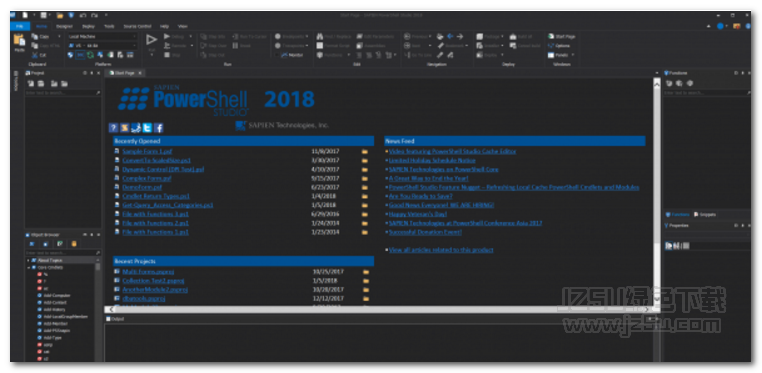Screen dimensions: 762x373
Task: Open the PowerShell version V5 dropdown
Action: pos(102,46)
